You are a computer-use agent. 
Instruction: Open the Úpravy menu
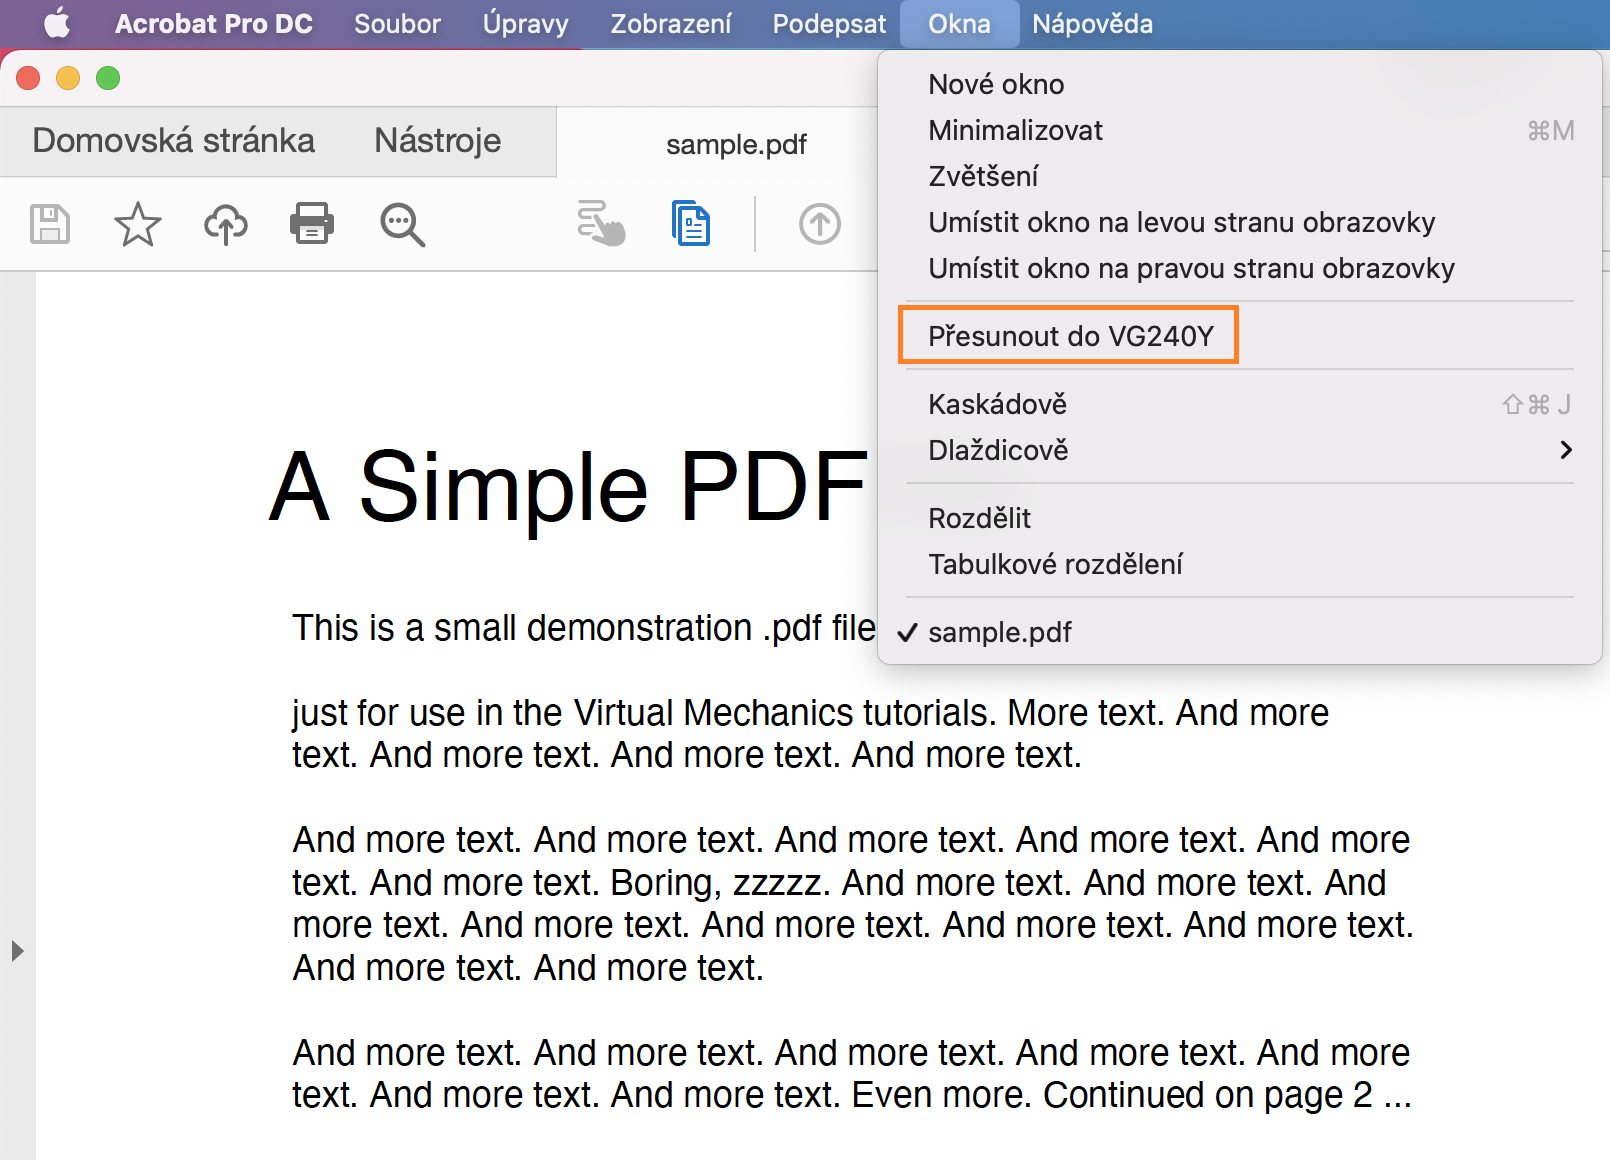tap(525, 23)
